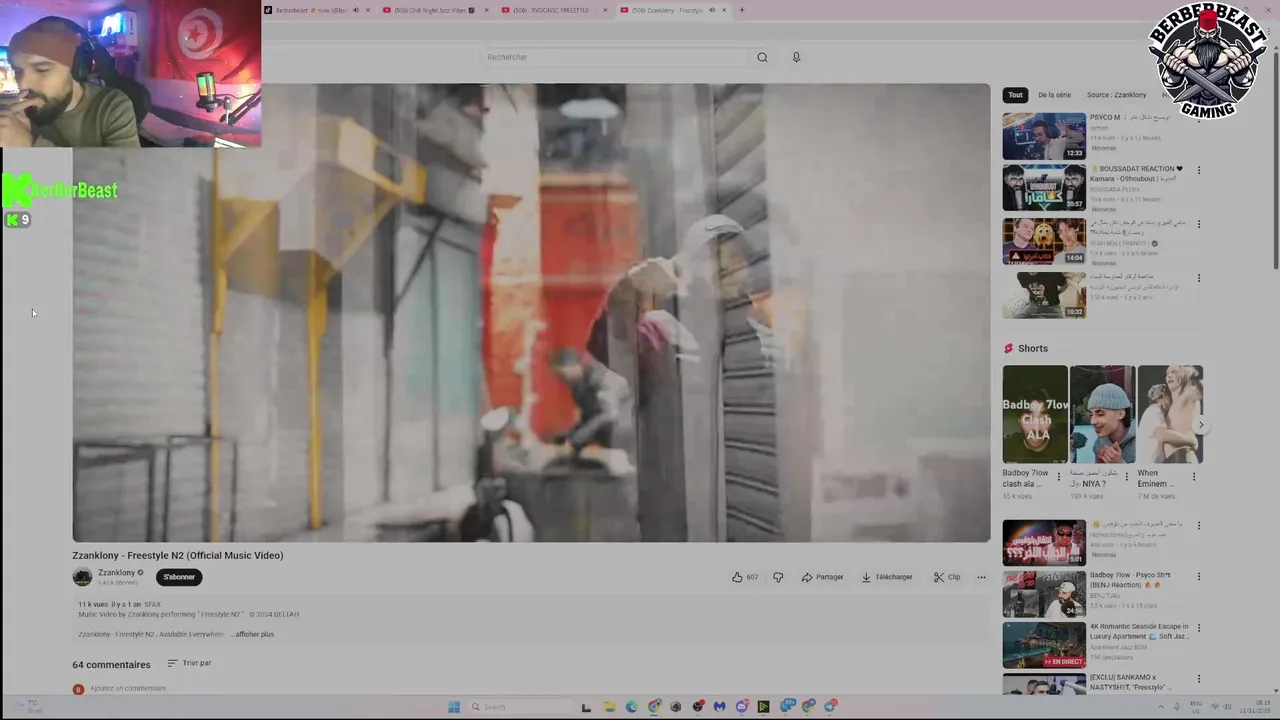Open the Zzanklony channel avatar
1280x720 pixels.
point(82,577)
